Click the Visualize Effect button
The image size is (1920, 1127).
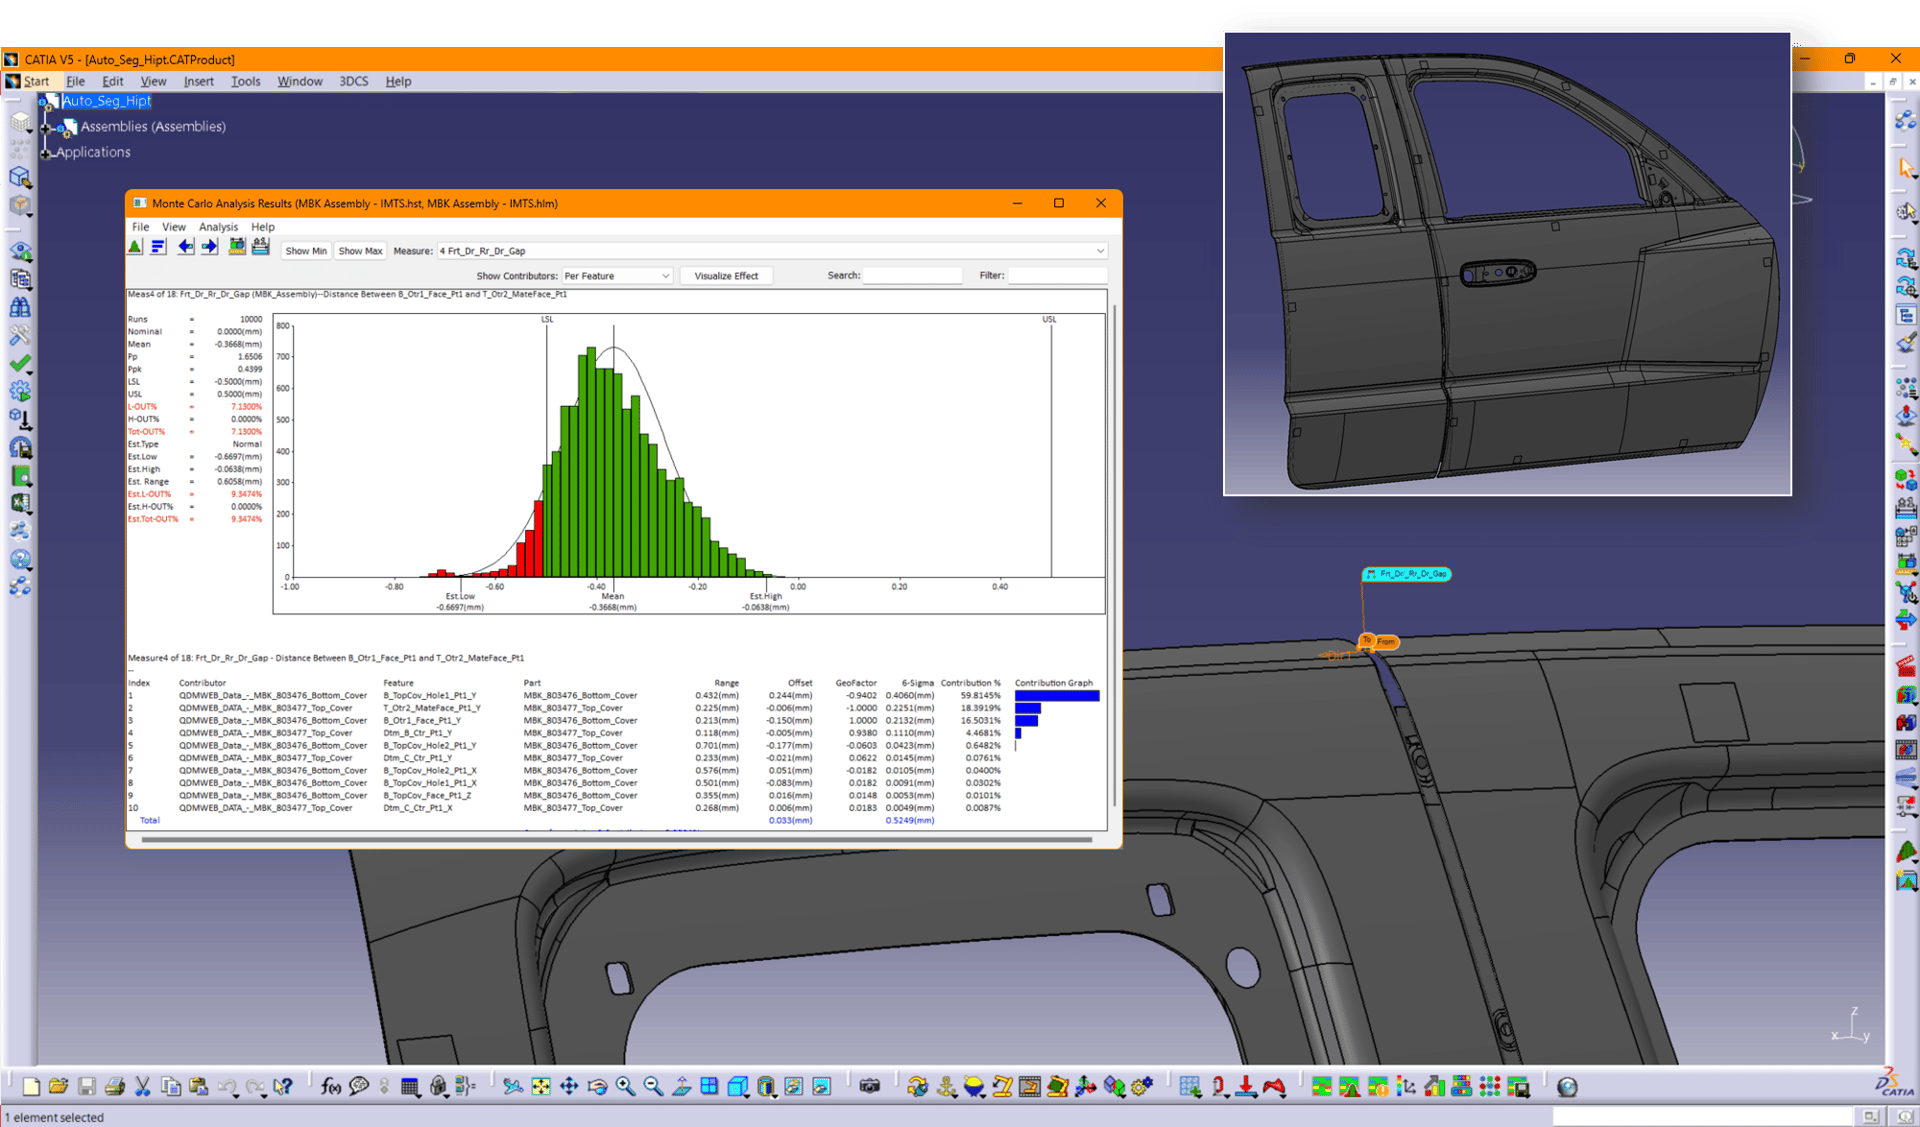726,276
